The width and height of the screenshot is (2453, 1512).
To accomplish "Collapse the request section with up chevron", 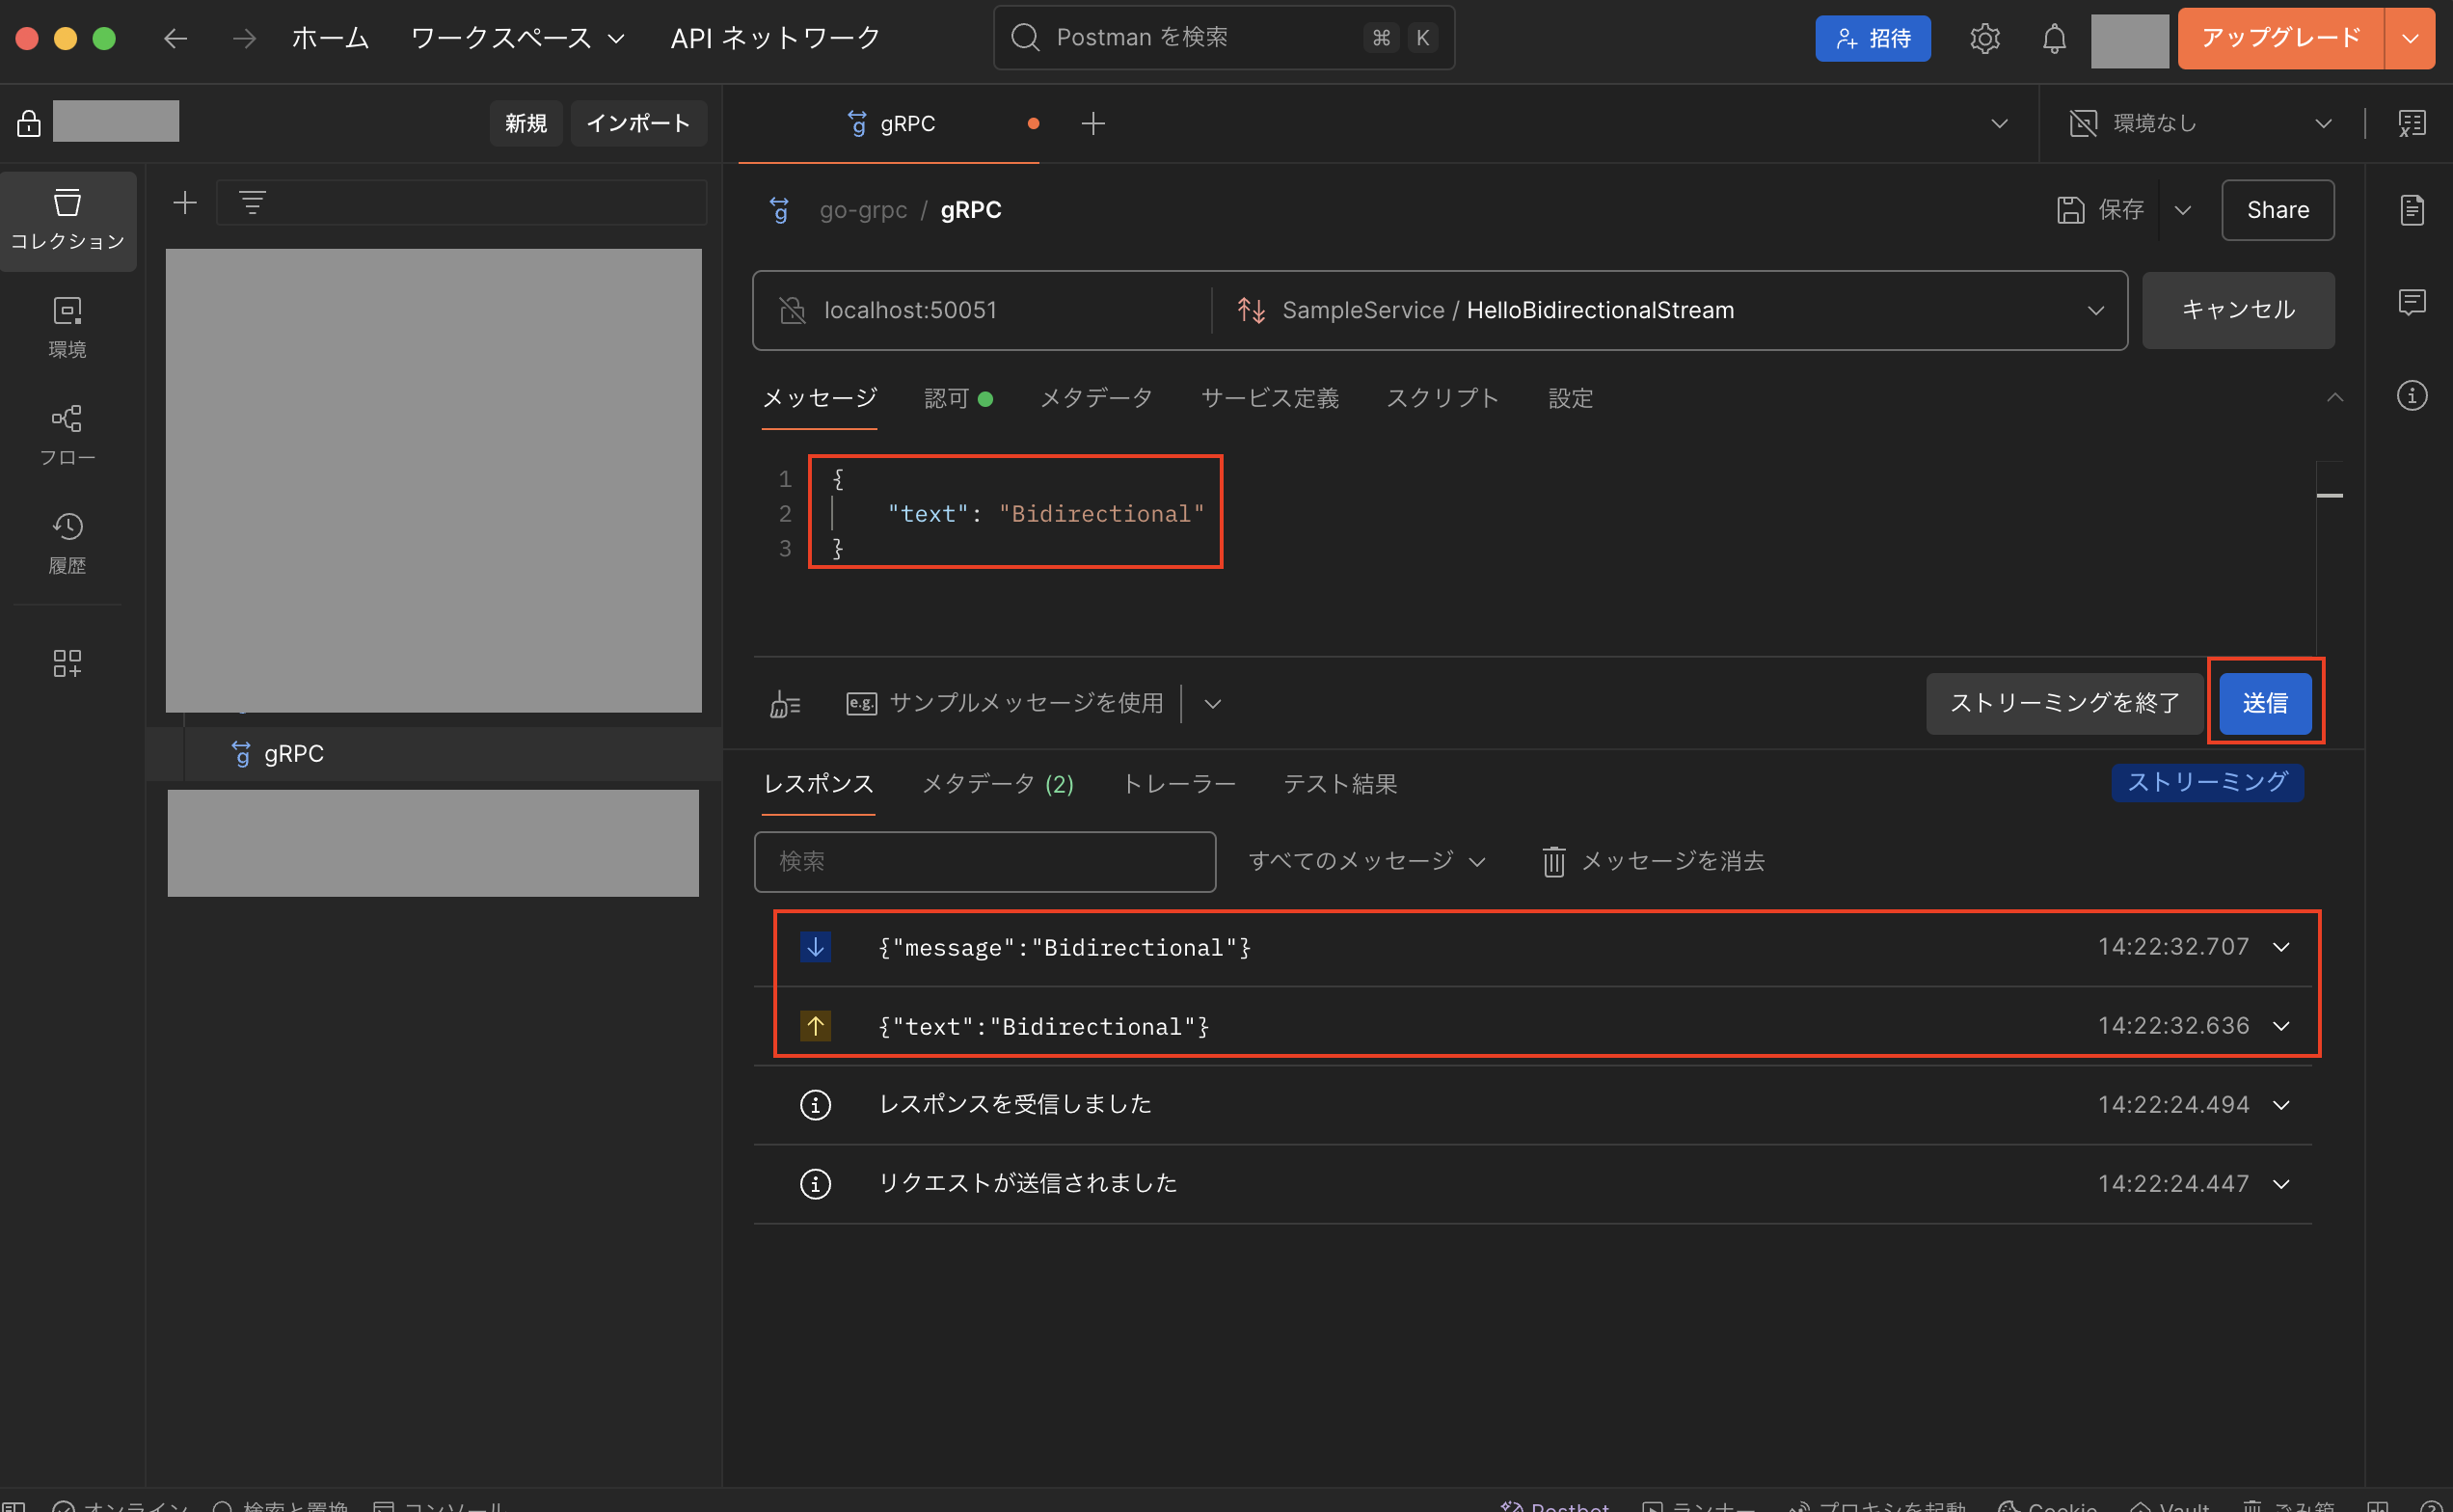I will pyautogui.click(x=2335, y=397).
